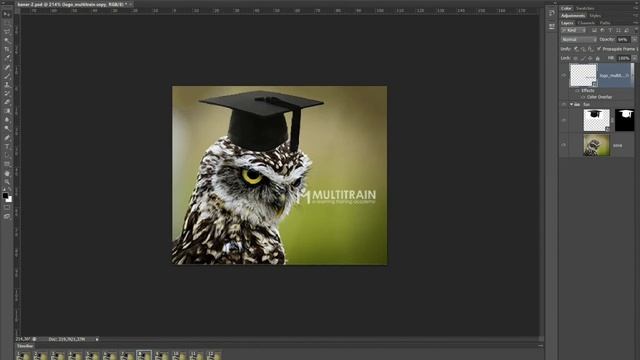Select the Blur tool
Viewport: 640px width, 360px height.
[x=7, y=120]
